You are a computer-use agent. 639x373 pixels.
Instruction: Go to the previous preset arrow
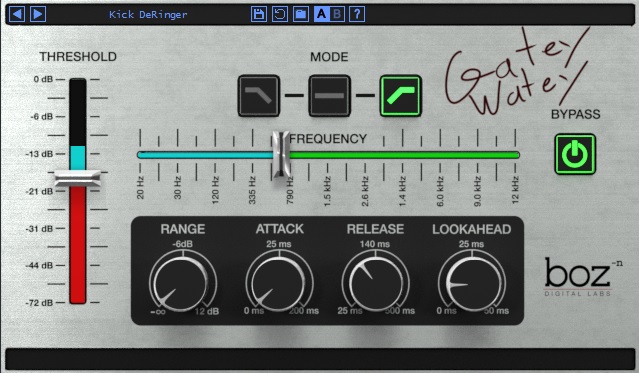tap(17, 14)
